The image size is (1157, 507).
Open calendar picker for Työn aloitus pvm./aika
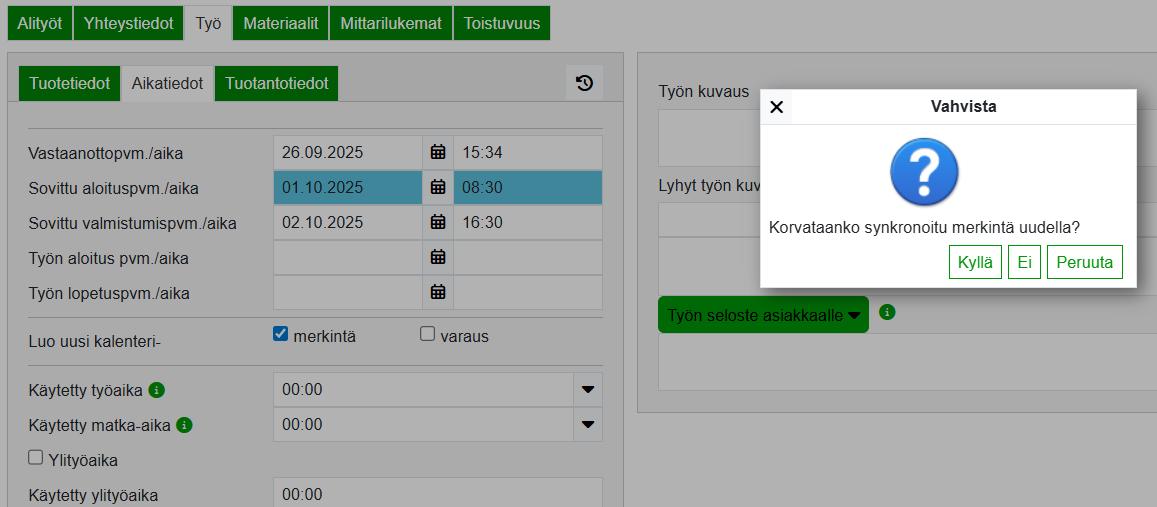[437, 258]
